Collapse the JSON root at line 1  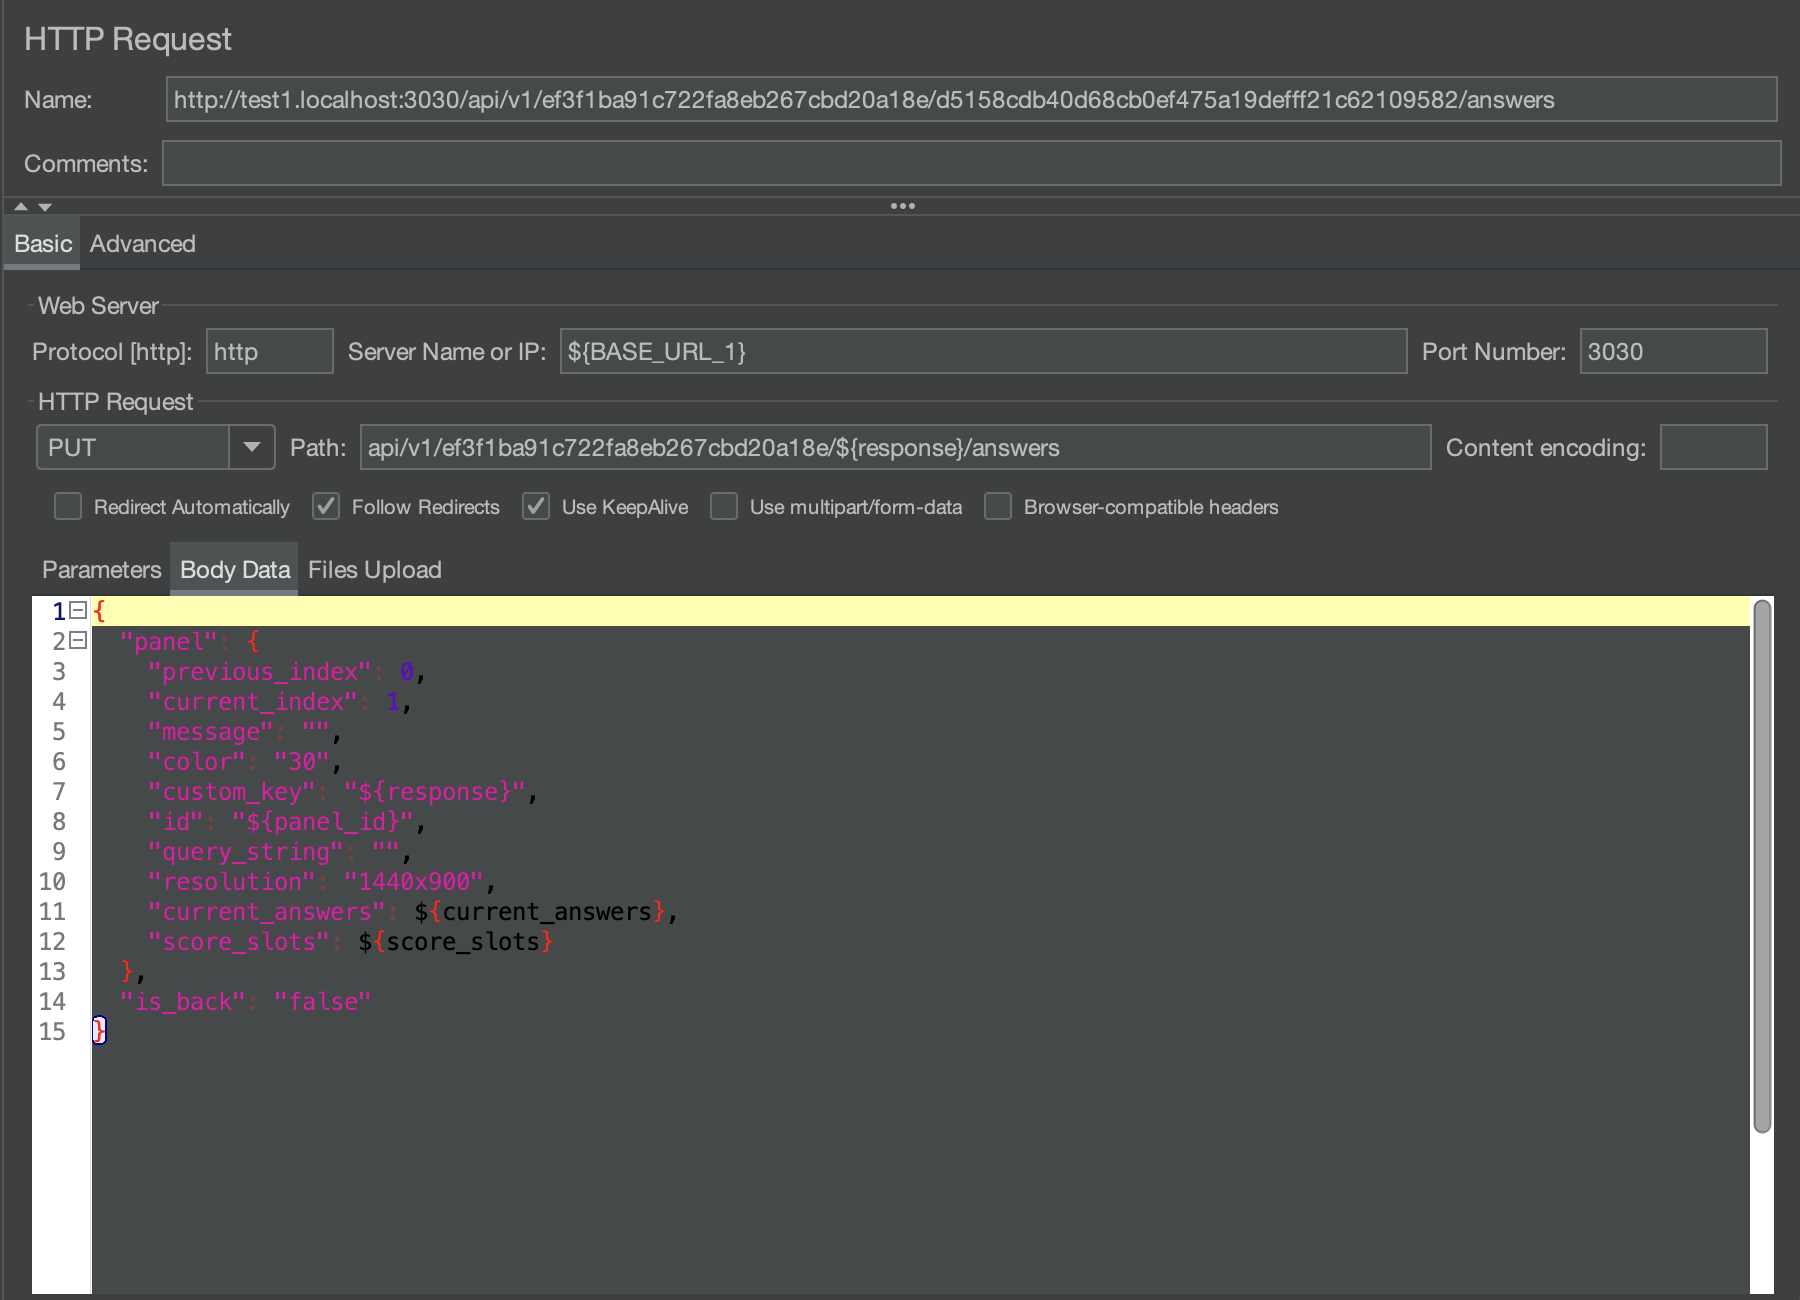[x=78, y=610]
